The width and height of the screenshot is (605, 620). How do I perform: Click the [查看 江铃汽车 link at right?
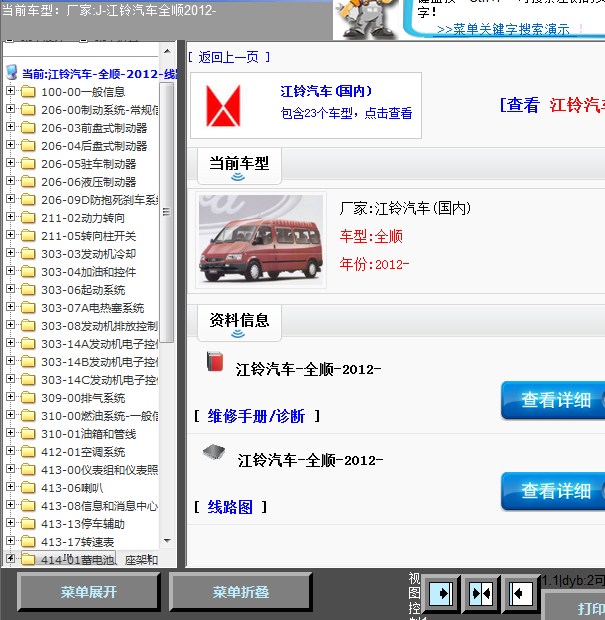click(x=552, y=105)
